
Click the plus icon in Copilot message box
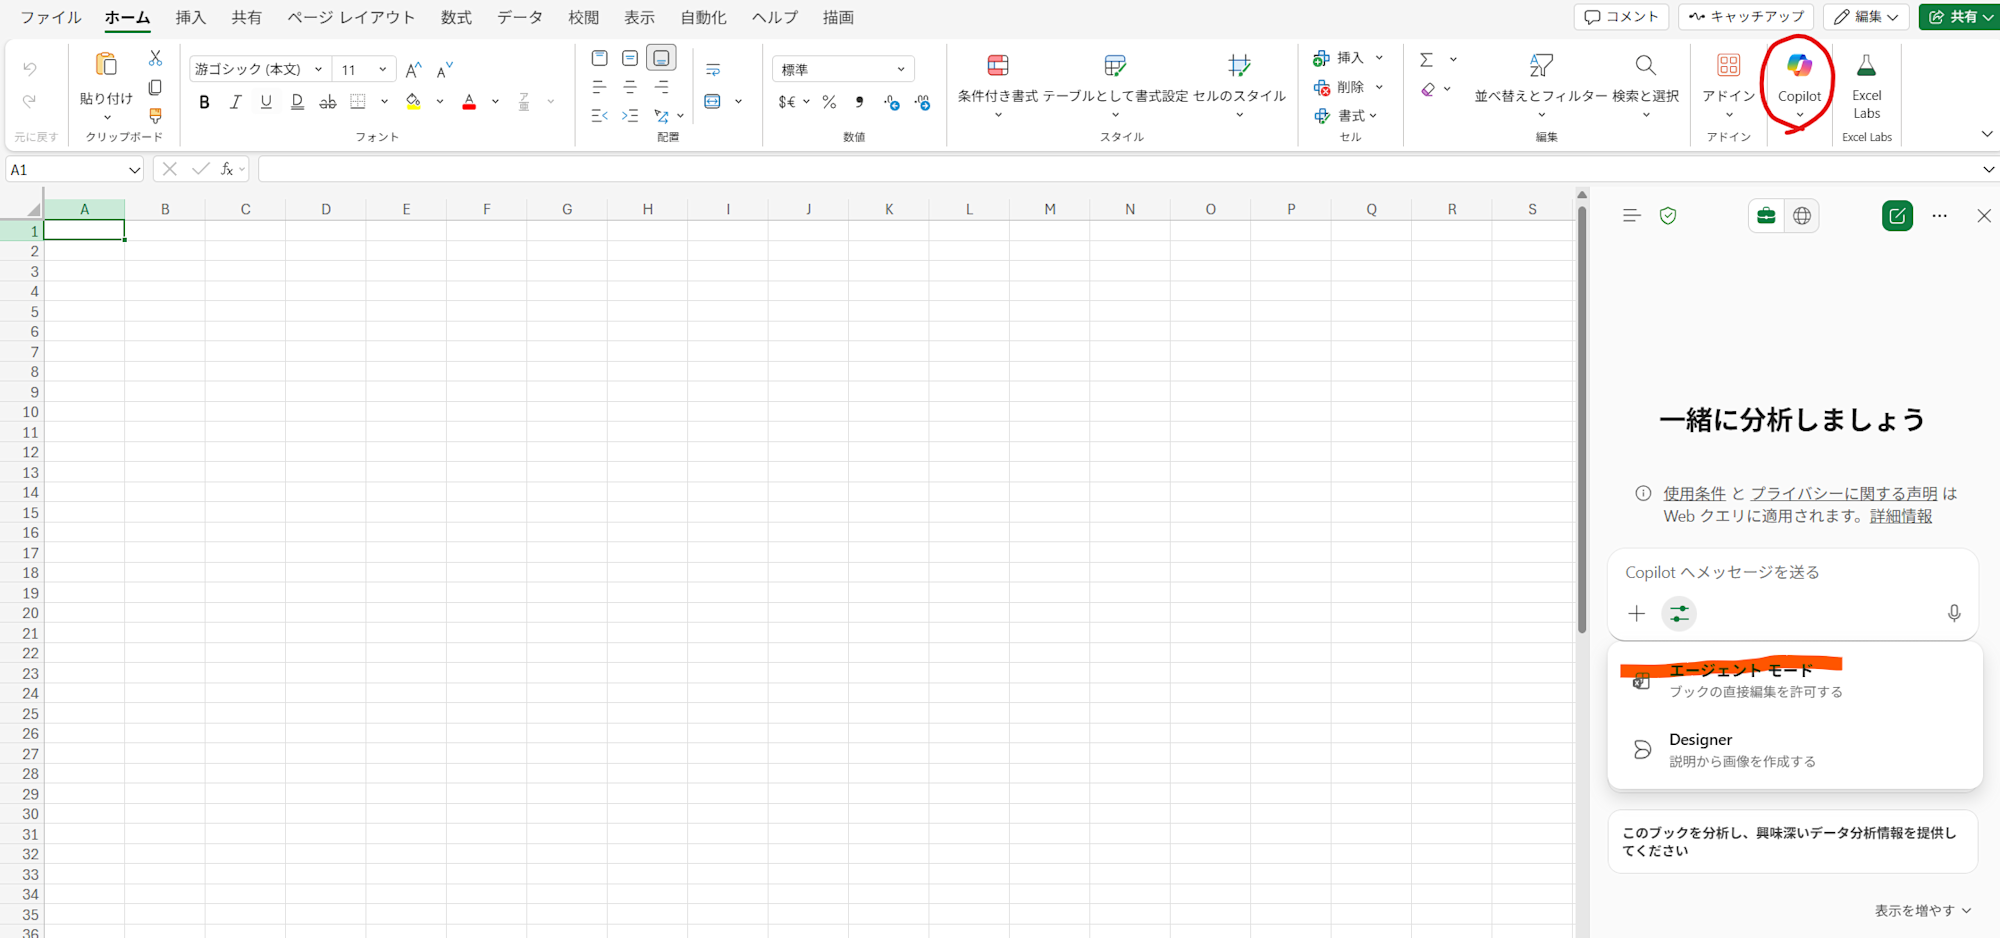click(1637, 613)
